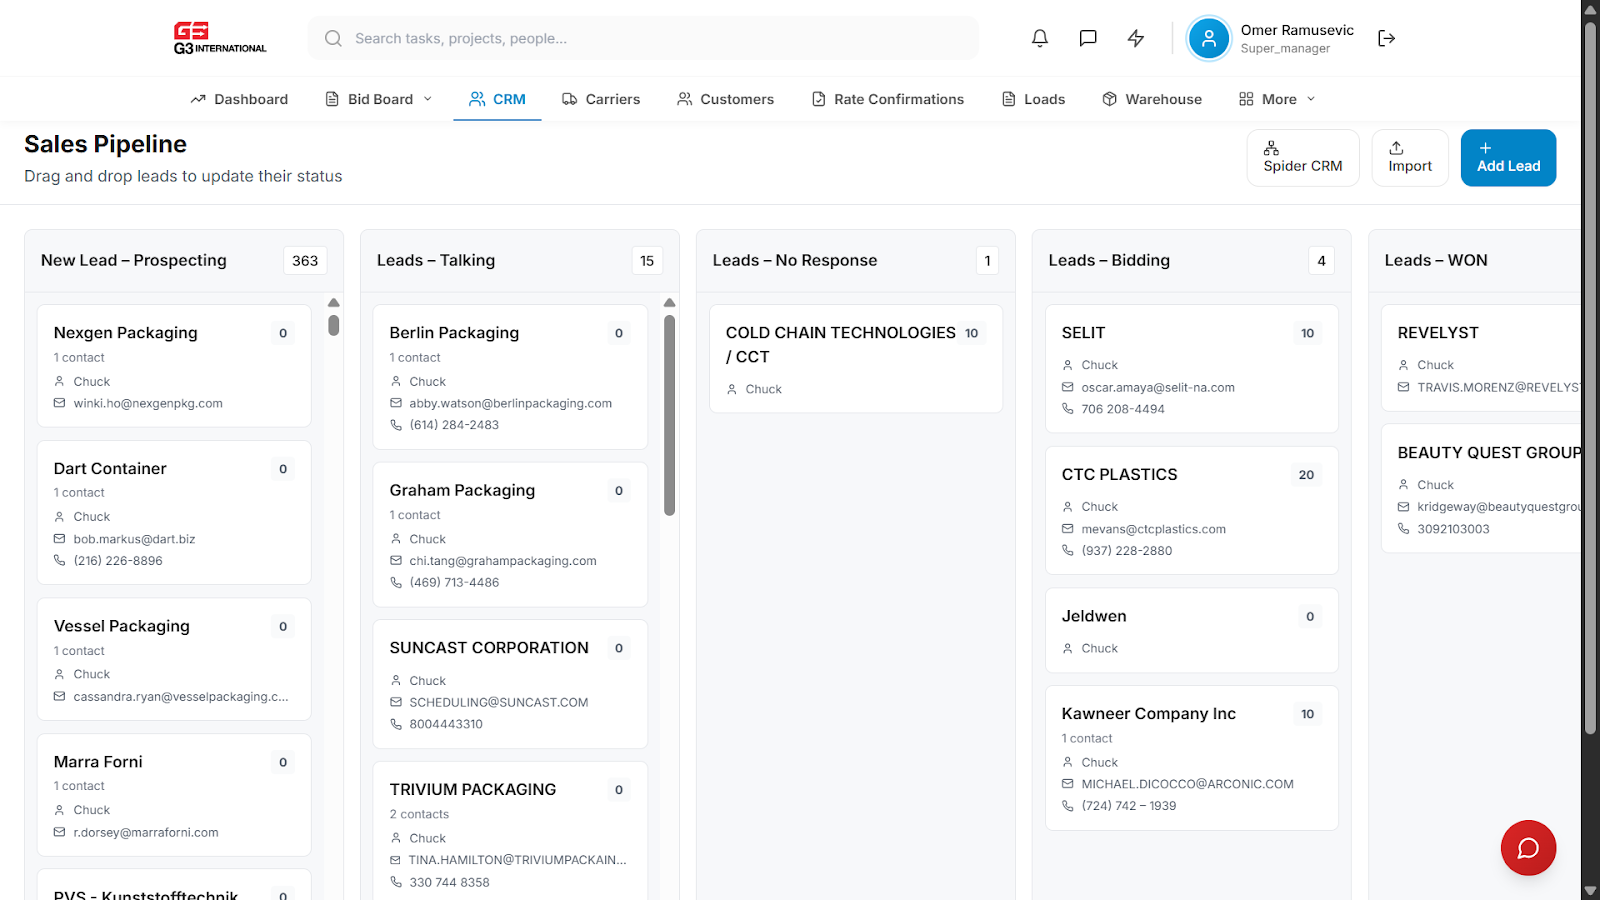
Task: Open the notifications bell
Action: pyautogui.click(x=1040, y=38)
